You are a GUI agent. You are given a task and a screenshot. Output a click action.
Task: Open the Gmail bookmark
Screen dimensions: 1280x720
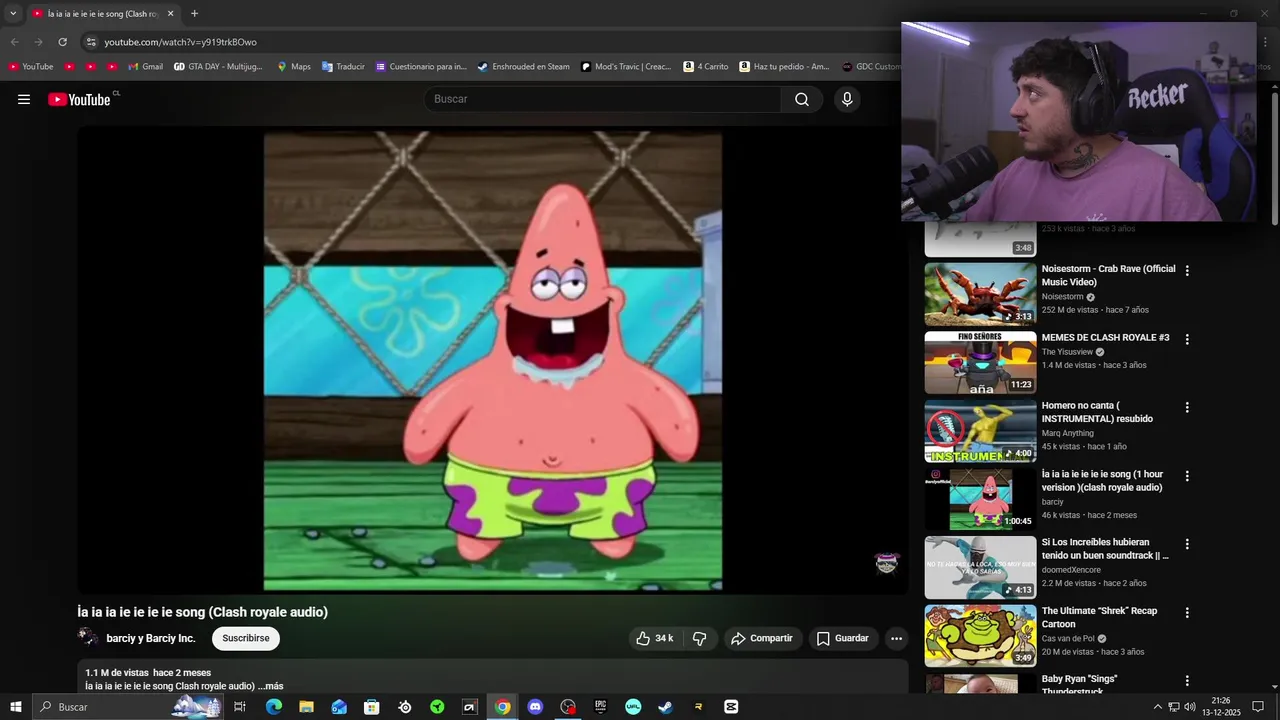point(146,67)
